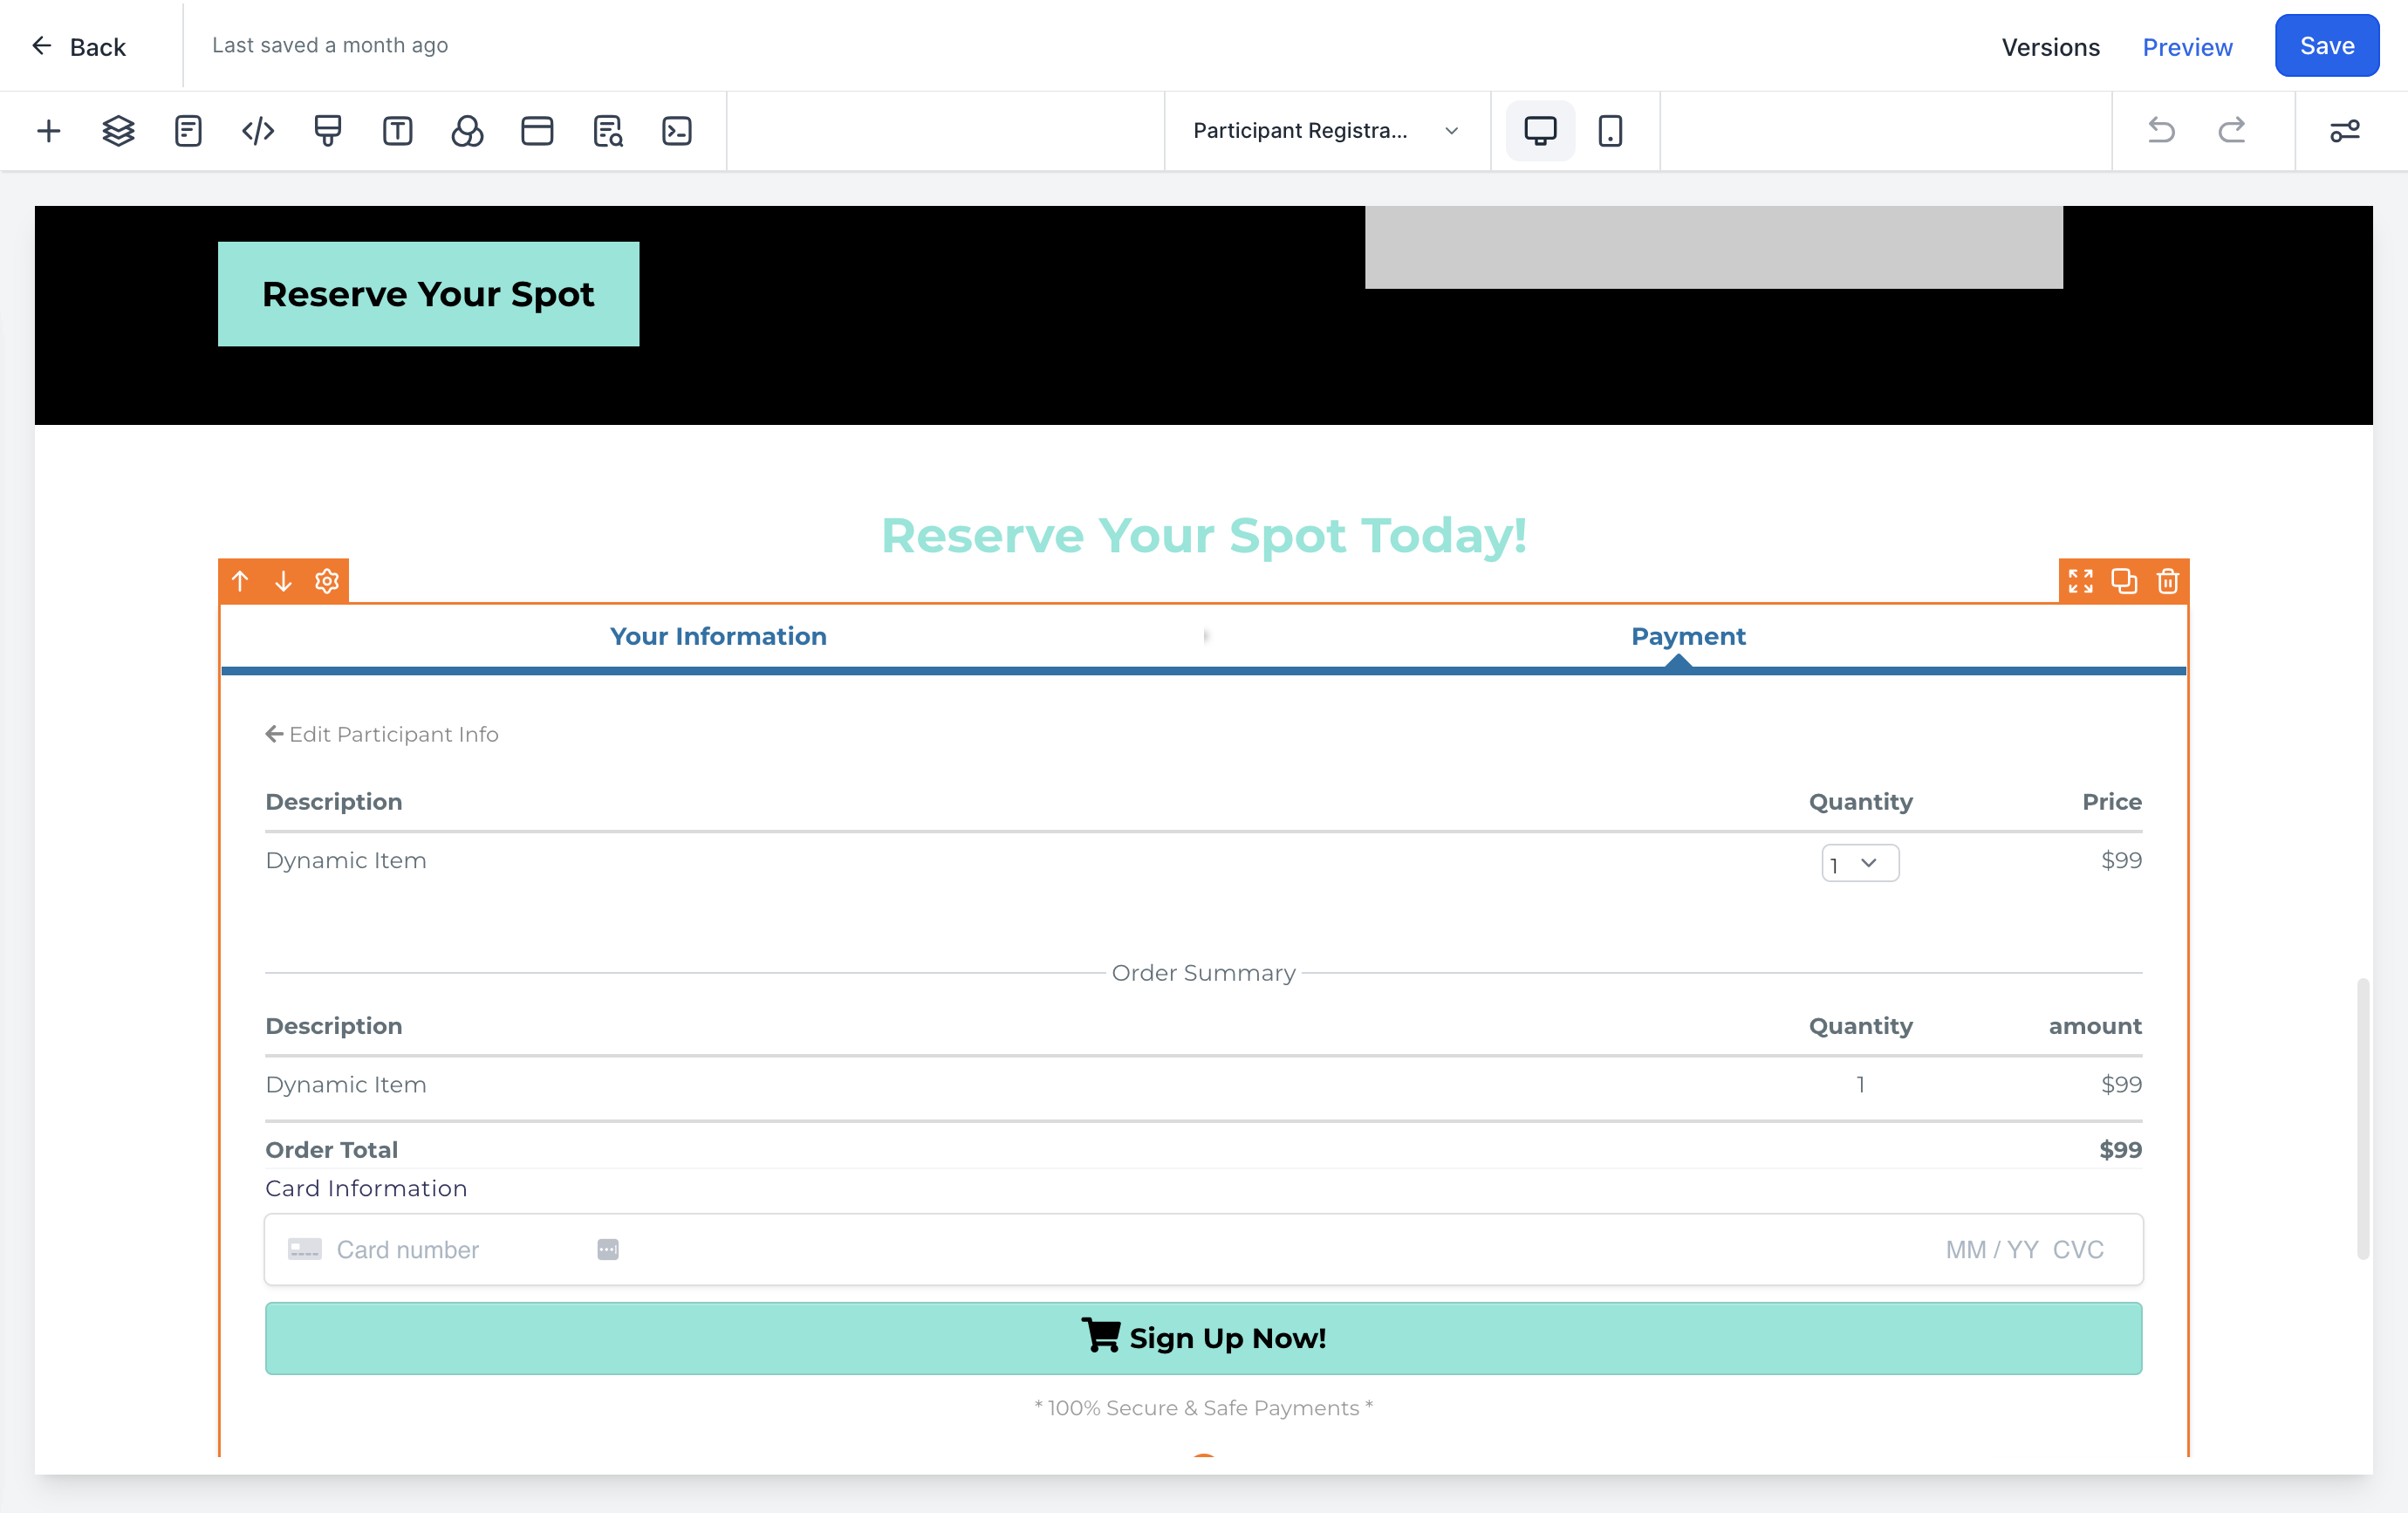Image resolution: width=2408 pixels, height=1513 pixels.
Task: Go Back using the arrow link
Action: pos(79,47)
